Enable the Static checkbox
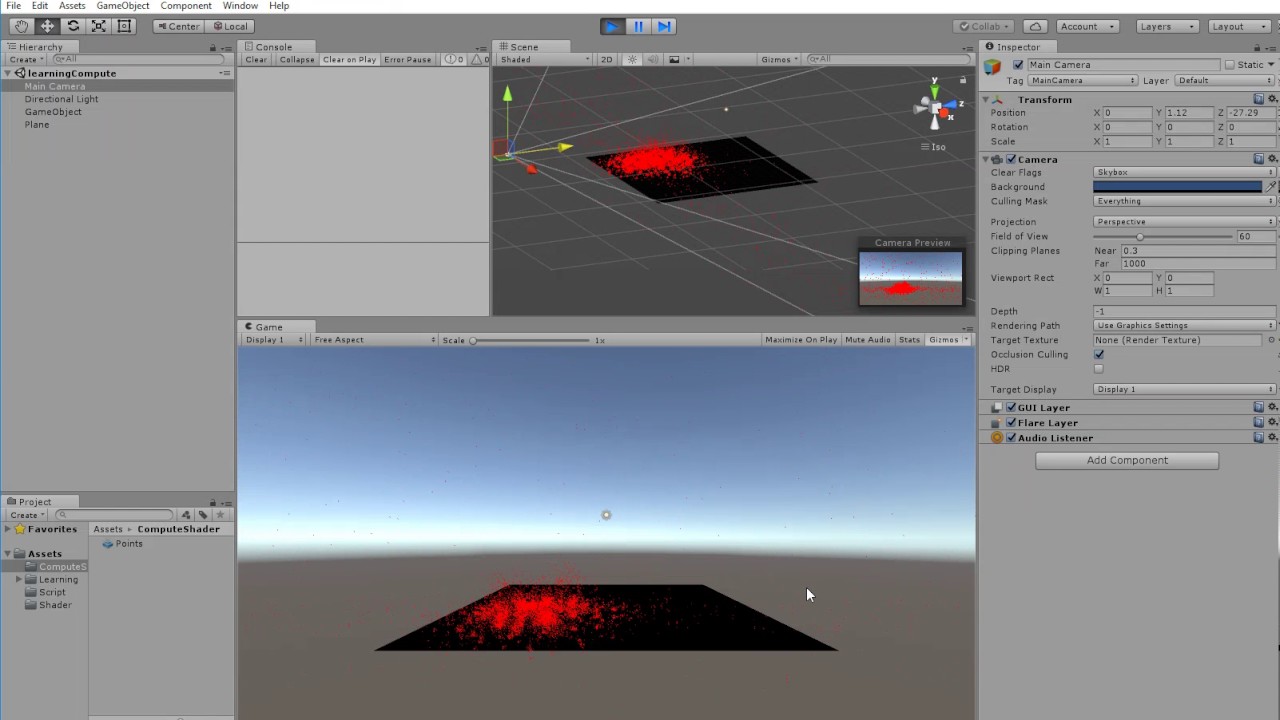The width and height of the screenshot is (1280, 720). (1230, 65)
